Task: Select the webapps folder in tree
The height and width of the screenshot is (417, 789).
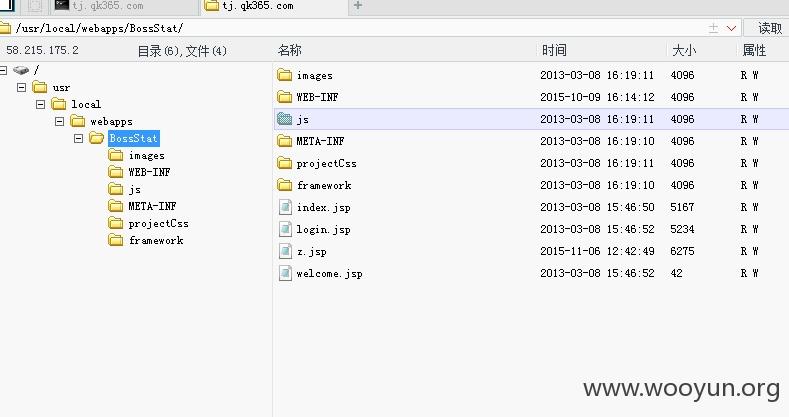Action: click(x=111, y=122)
